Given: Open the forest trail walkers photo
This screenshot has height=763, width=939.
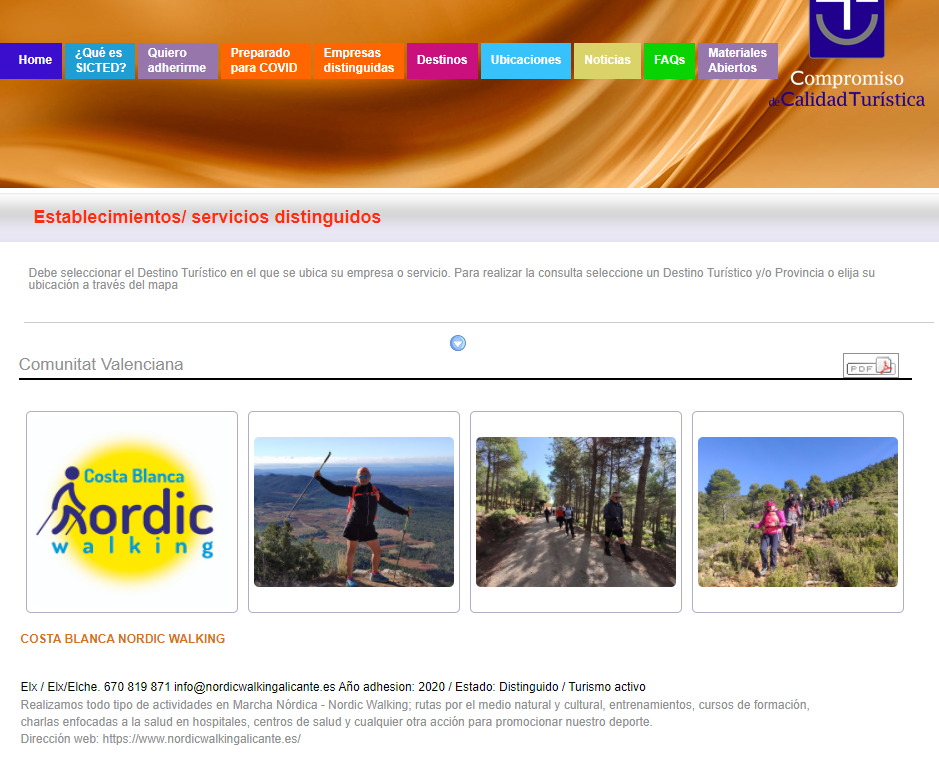Looking at the screenshot, I should click(576, 512).
